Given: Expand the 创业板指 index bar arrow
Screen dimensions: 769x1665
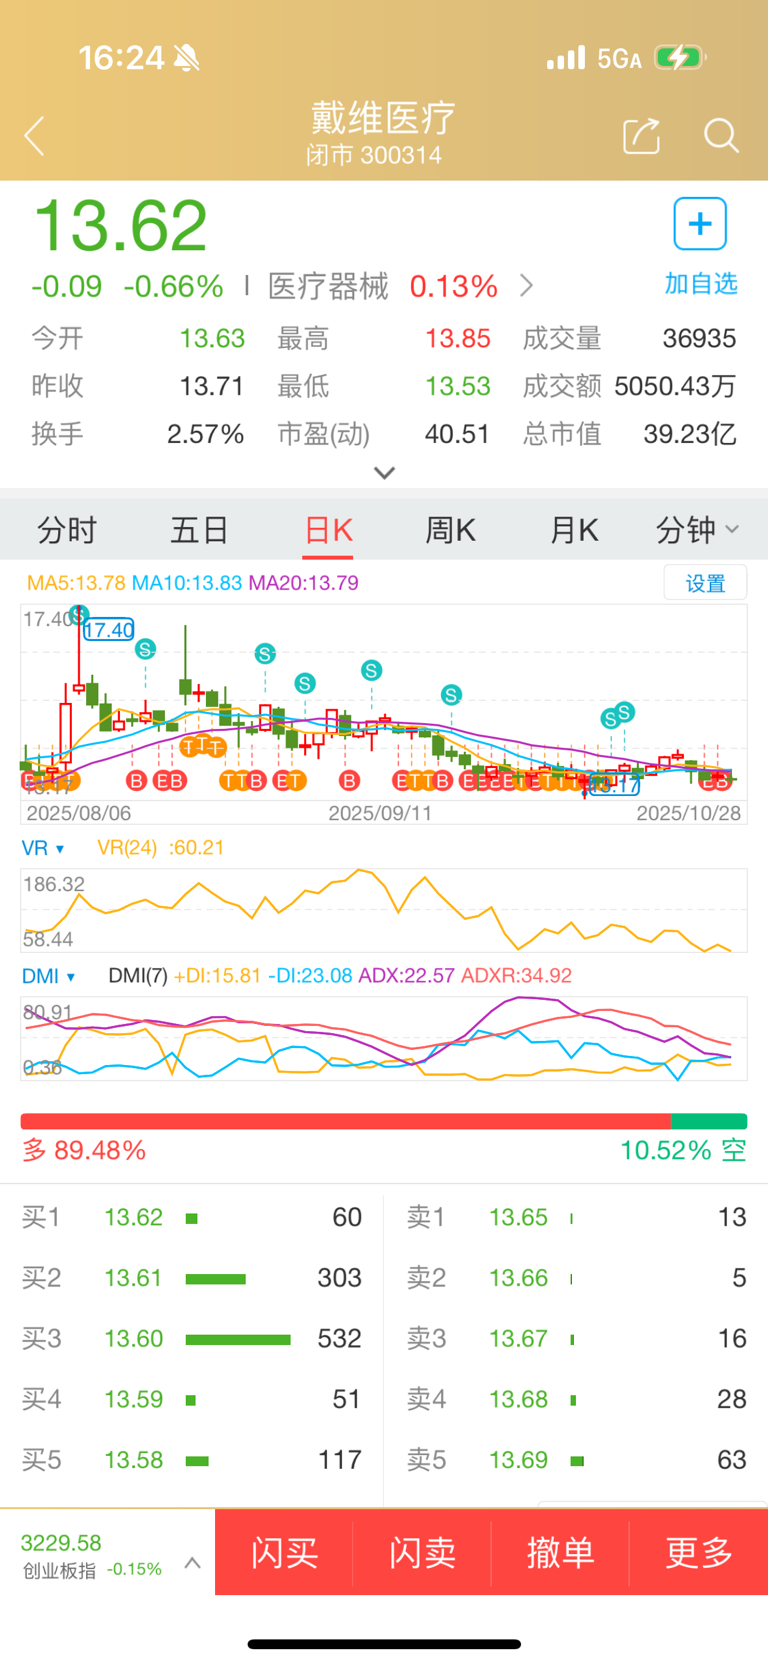Looking at the screenshot, I should pos(193,1562).
